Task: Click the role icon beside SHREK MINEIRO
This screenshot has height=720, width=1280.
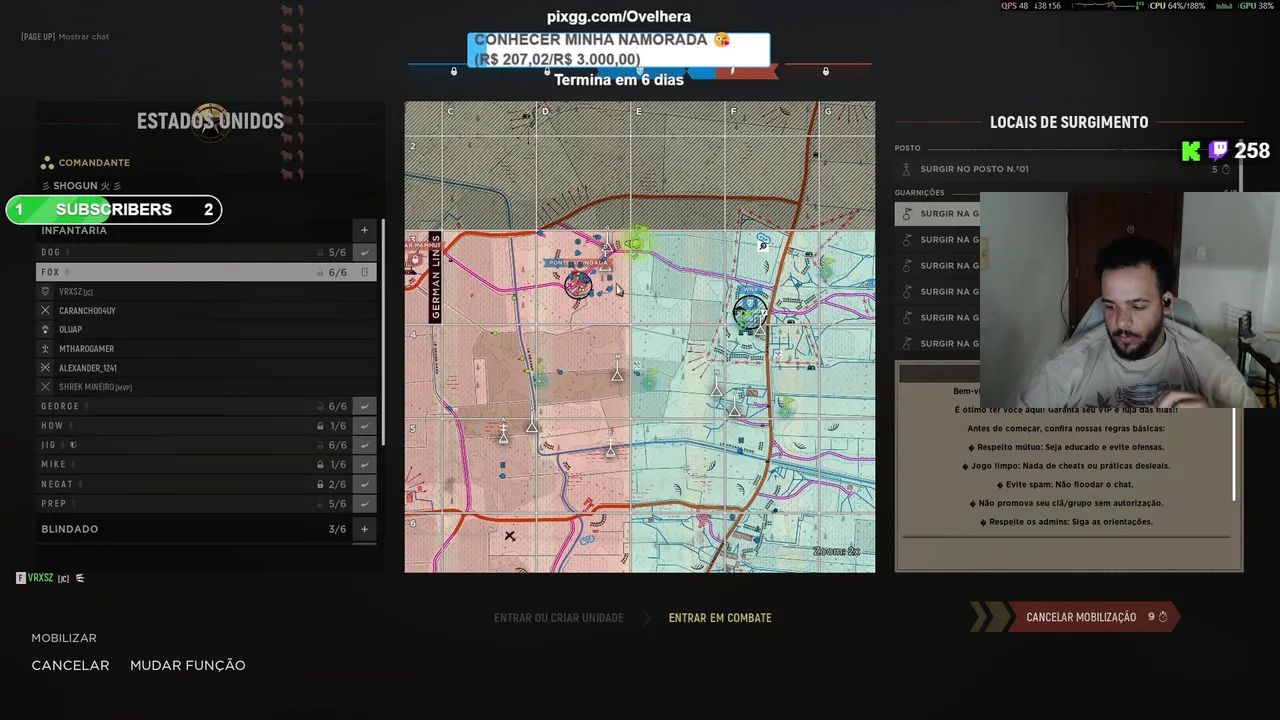Action: [45, 387]
